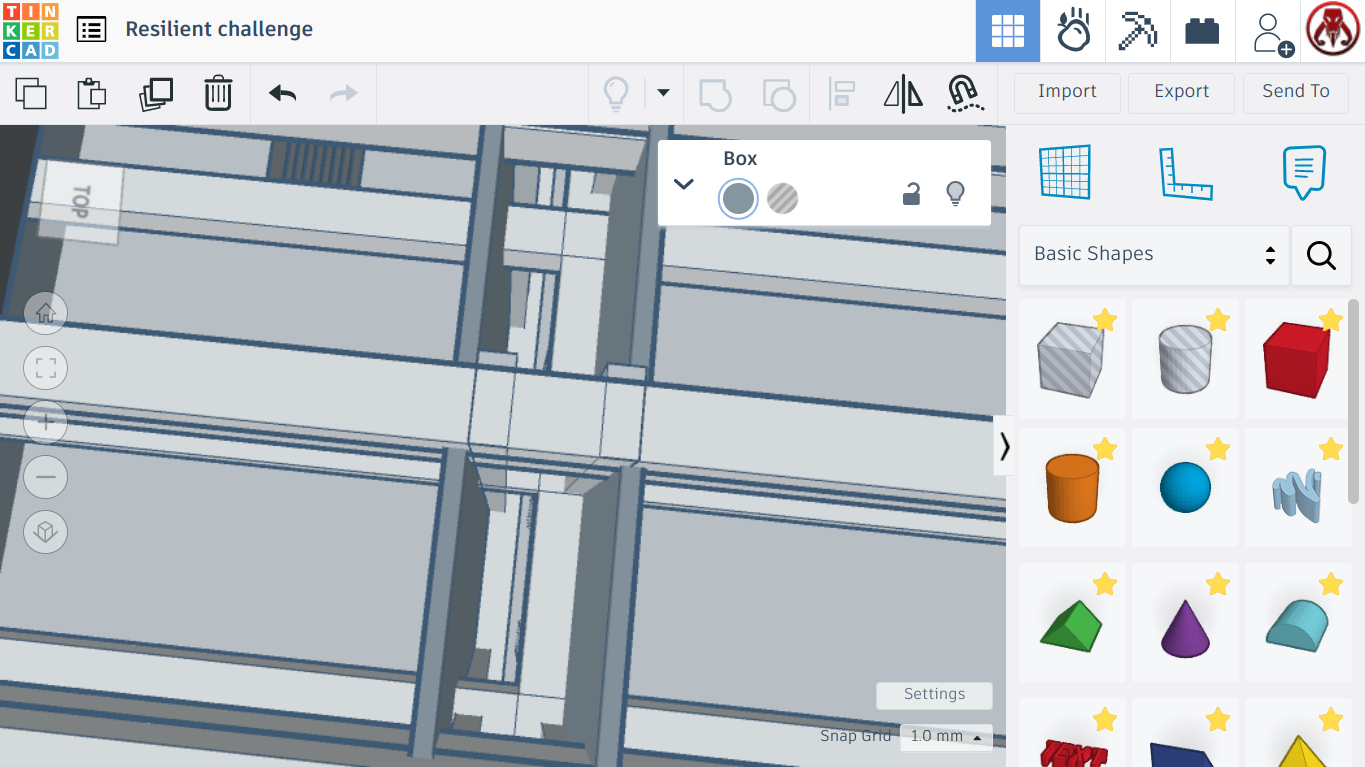1365x767 pixels.
Task: Ungroup the selected shapes
Action: coord(779,94)
